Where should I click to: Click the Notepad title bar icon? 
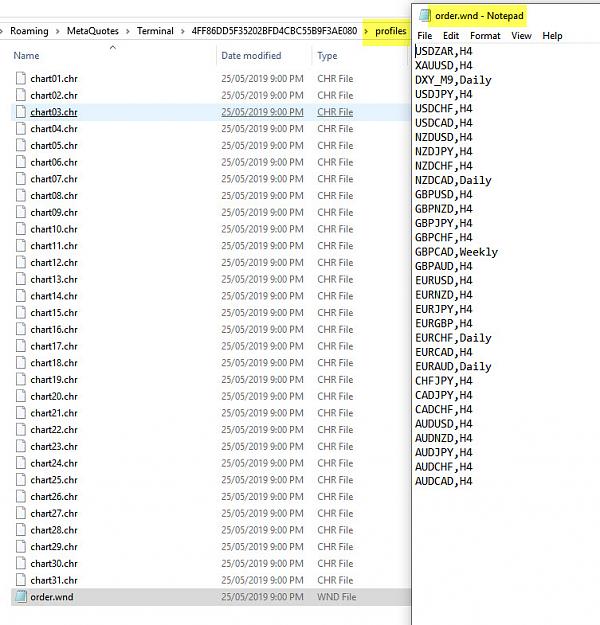425,16
